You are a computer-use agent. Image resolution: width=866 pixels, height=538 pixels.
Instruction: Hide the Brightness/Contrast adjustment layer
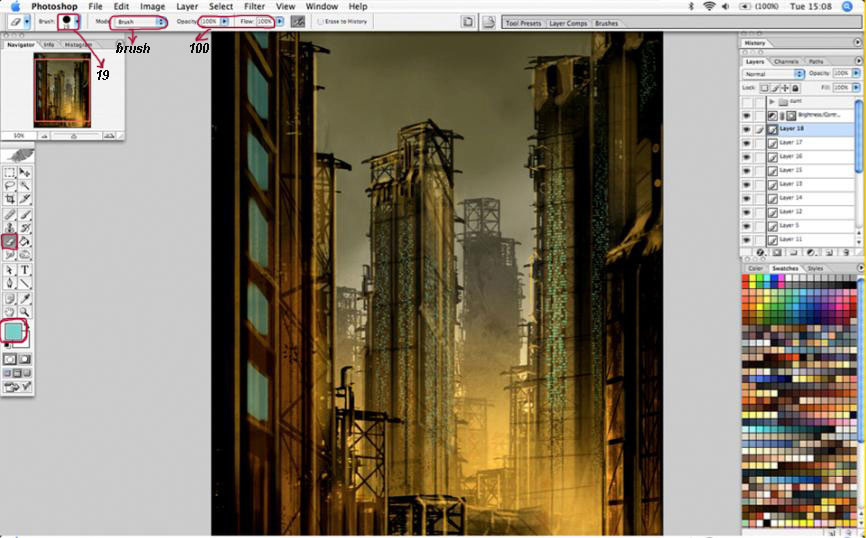pyautogui.click(x=747, y=115)
